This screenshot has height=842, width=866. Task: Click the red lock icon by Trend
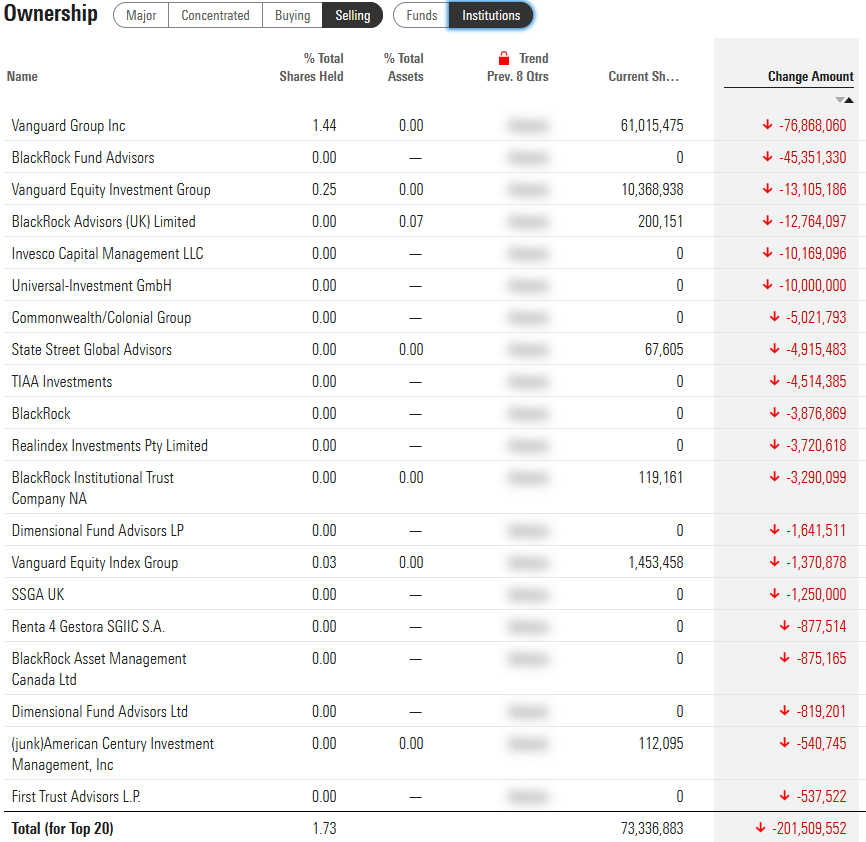pyautogui.click(x=504, y=58)
